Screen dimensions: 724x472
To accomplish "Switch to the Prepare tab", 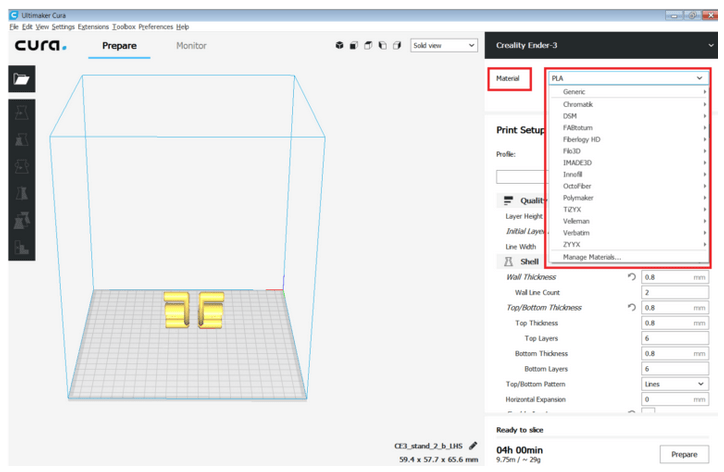I will click(x=119, y=46).
